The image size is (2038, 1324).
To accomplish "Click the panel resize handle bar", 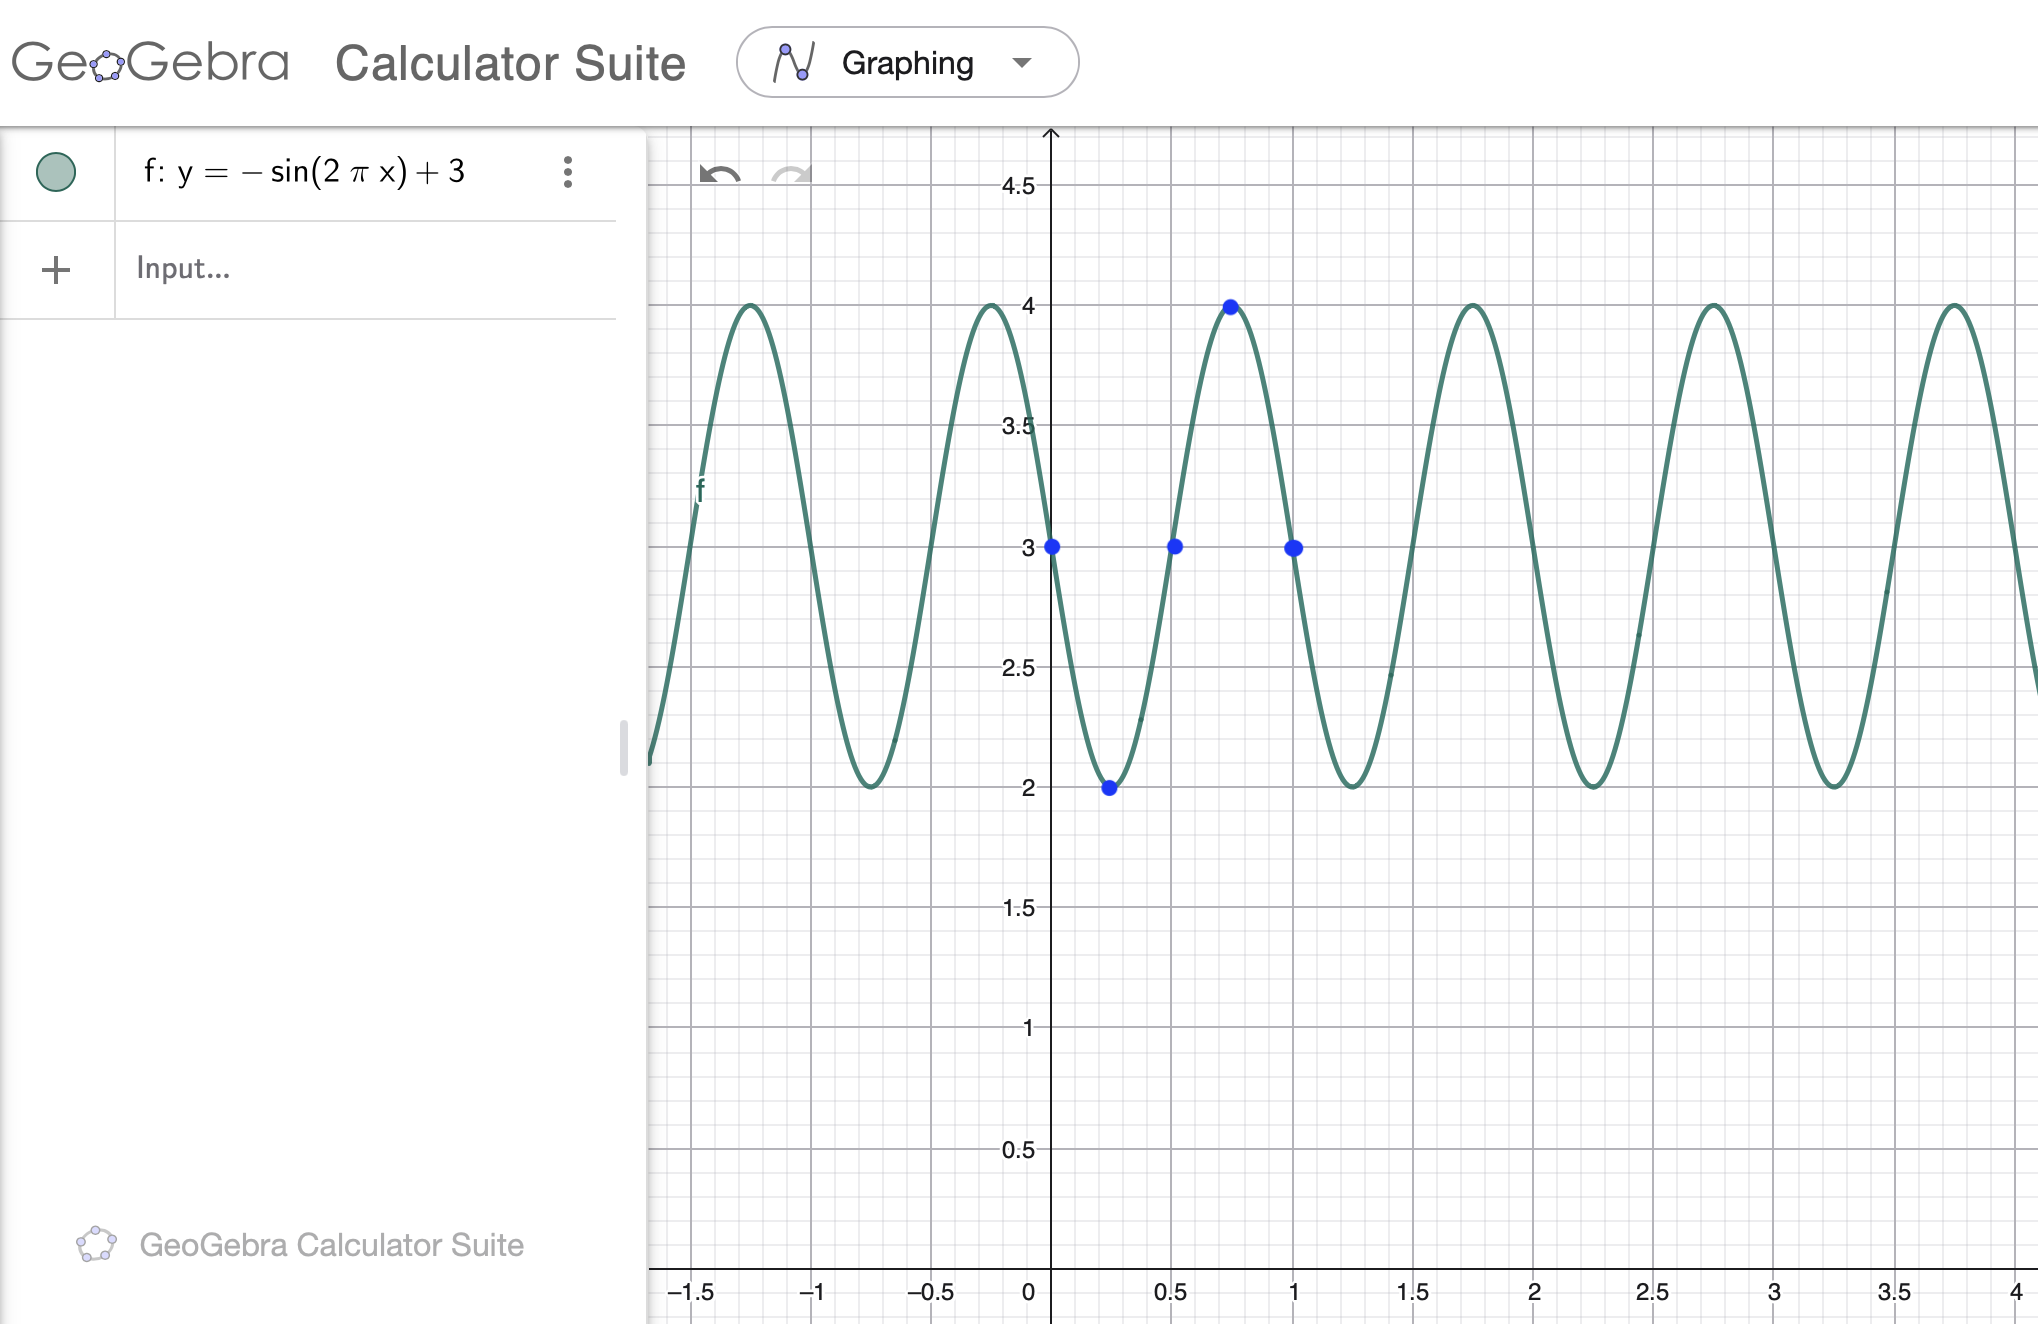I will 624,747.
